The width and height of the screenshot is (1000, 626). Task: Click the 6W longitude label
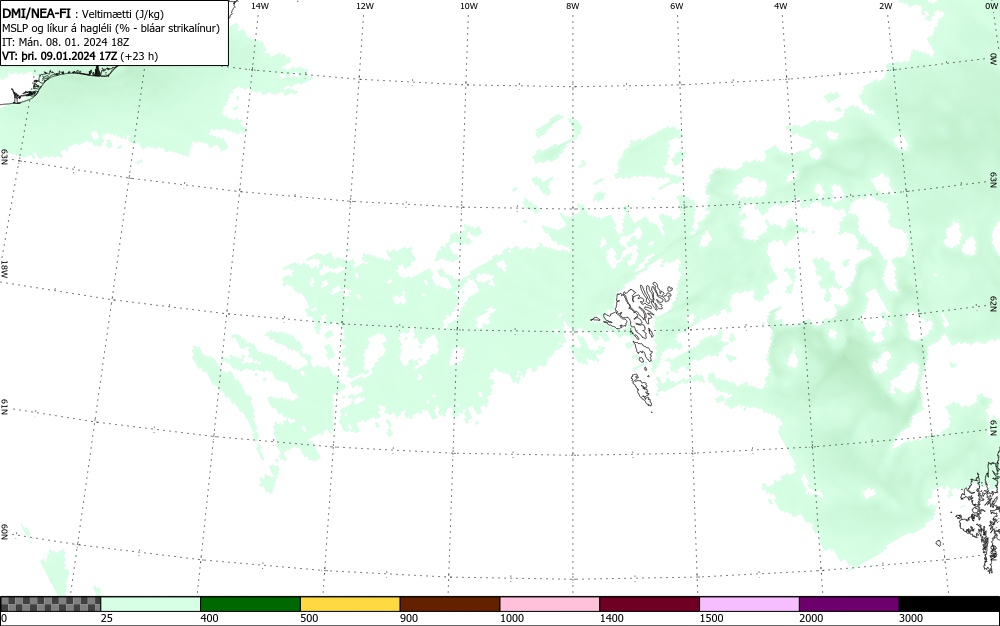[x=677, y=6]
